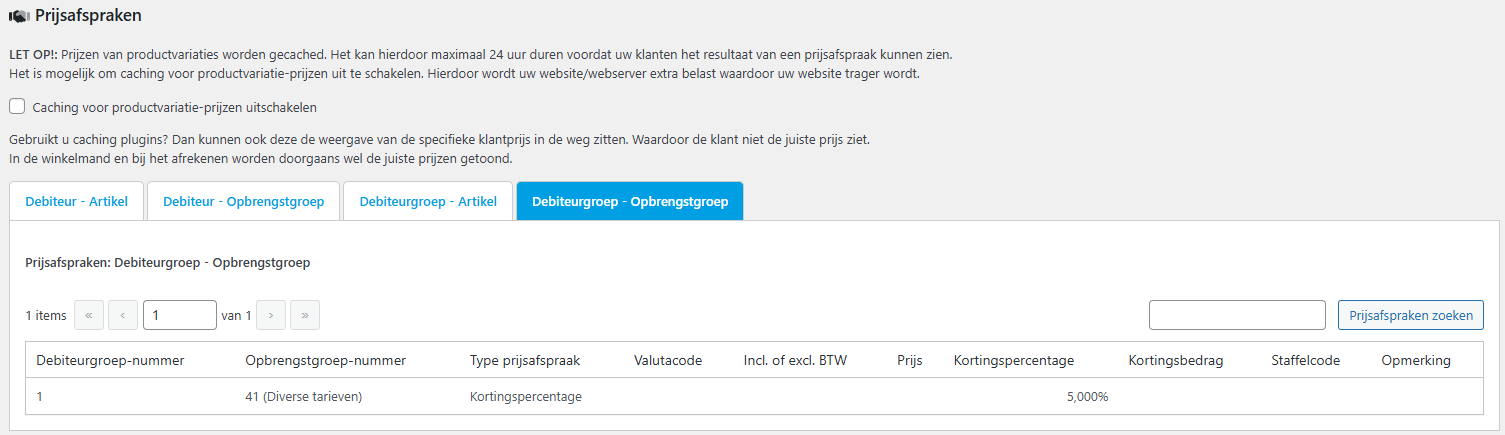Image resolution: width=1505 pixels, height=435 pixels.
Task: Go to next page arrow
Action: click(x=271, y=315)
